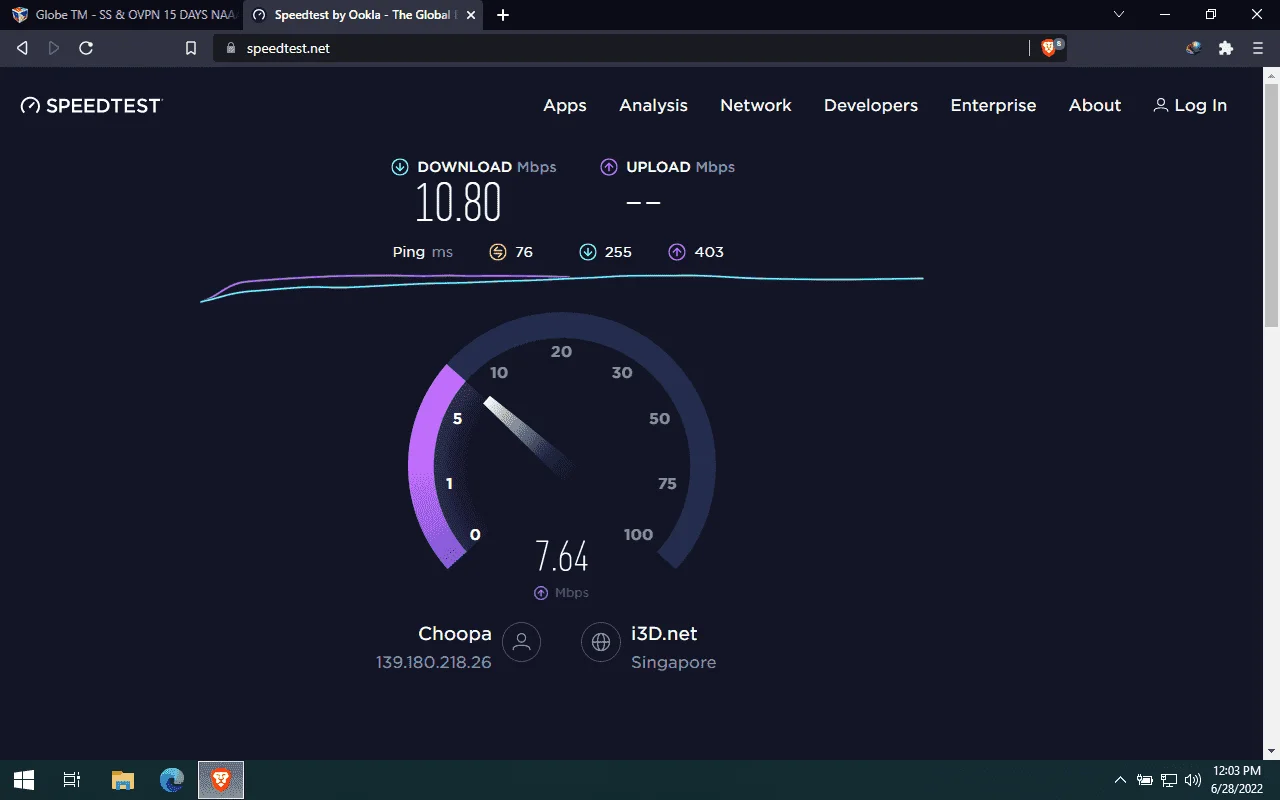Click the wallet-like extension icon beside the puzzle icon
The height and width of the screenshot is (800, 1280).
tap(1193, 48)
